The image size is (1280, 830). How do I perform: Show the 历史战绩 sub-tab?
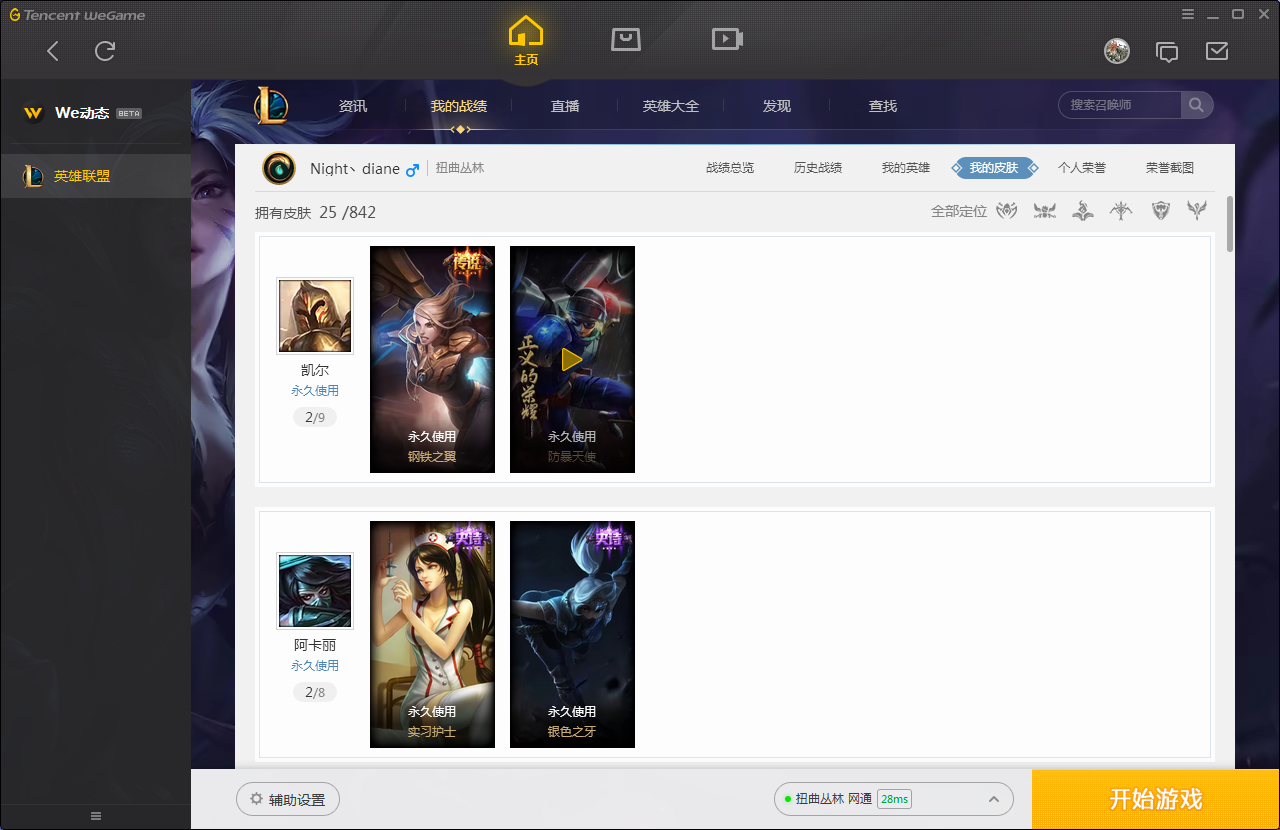click(818, 168)
